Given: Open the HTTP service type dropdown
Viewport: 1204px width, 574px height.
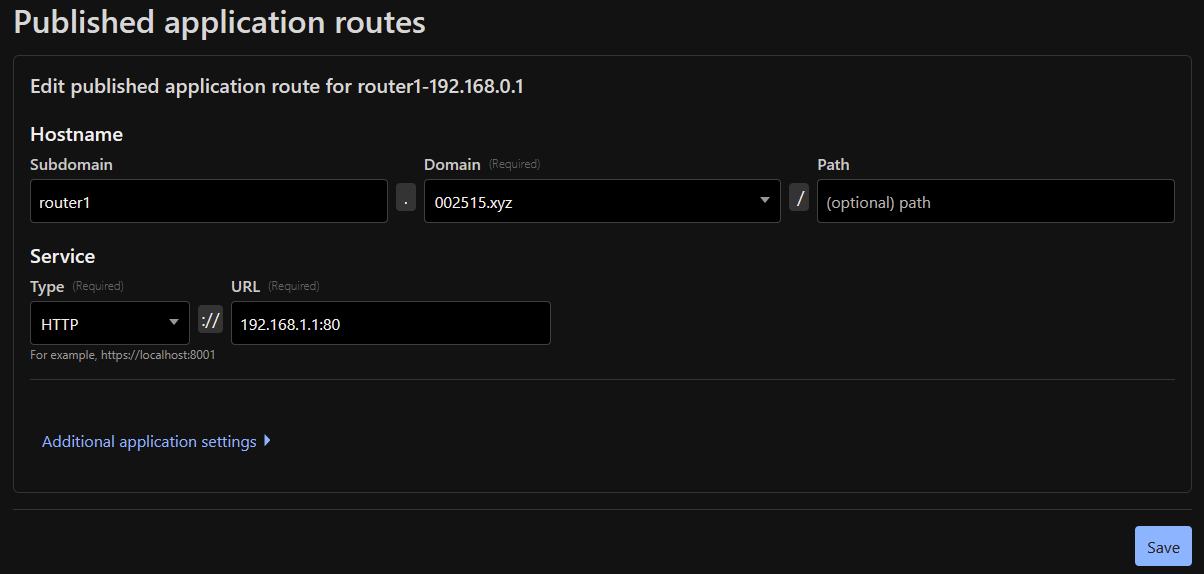Looking at the screenshot, I should [x=109, y=323].
